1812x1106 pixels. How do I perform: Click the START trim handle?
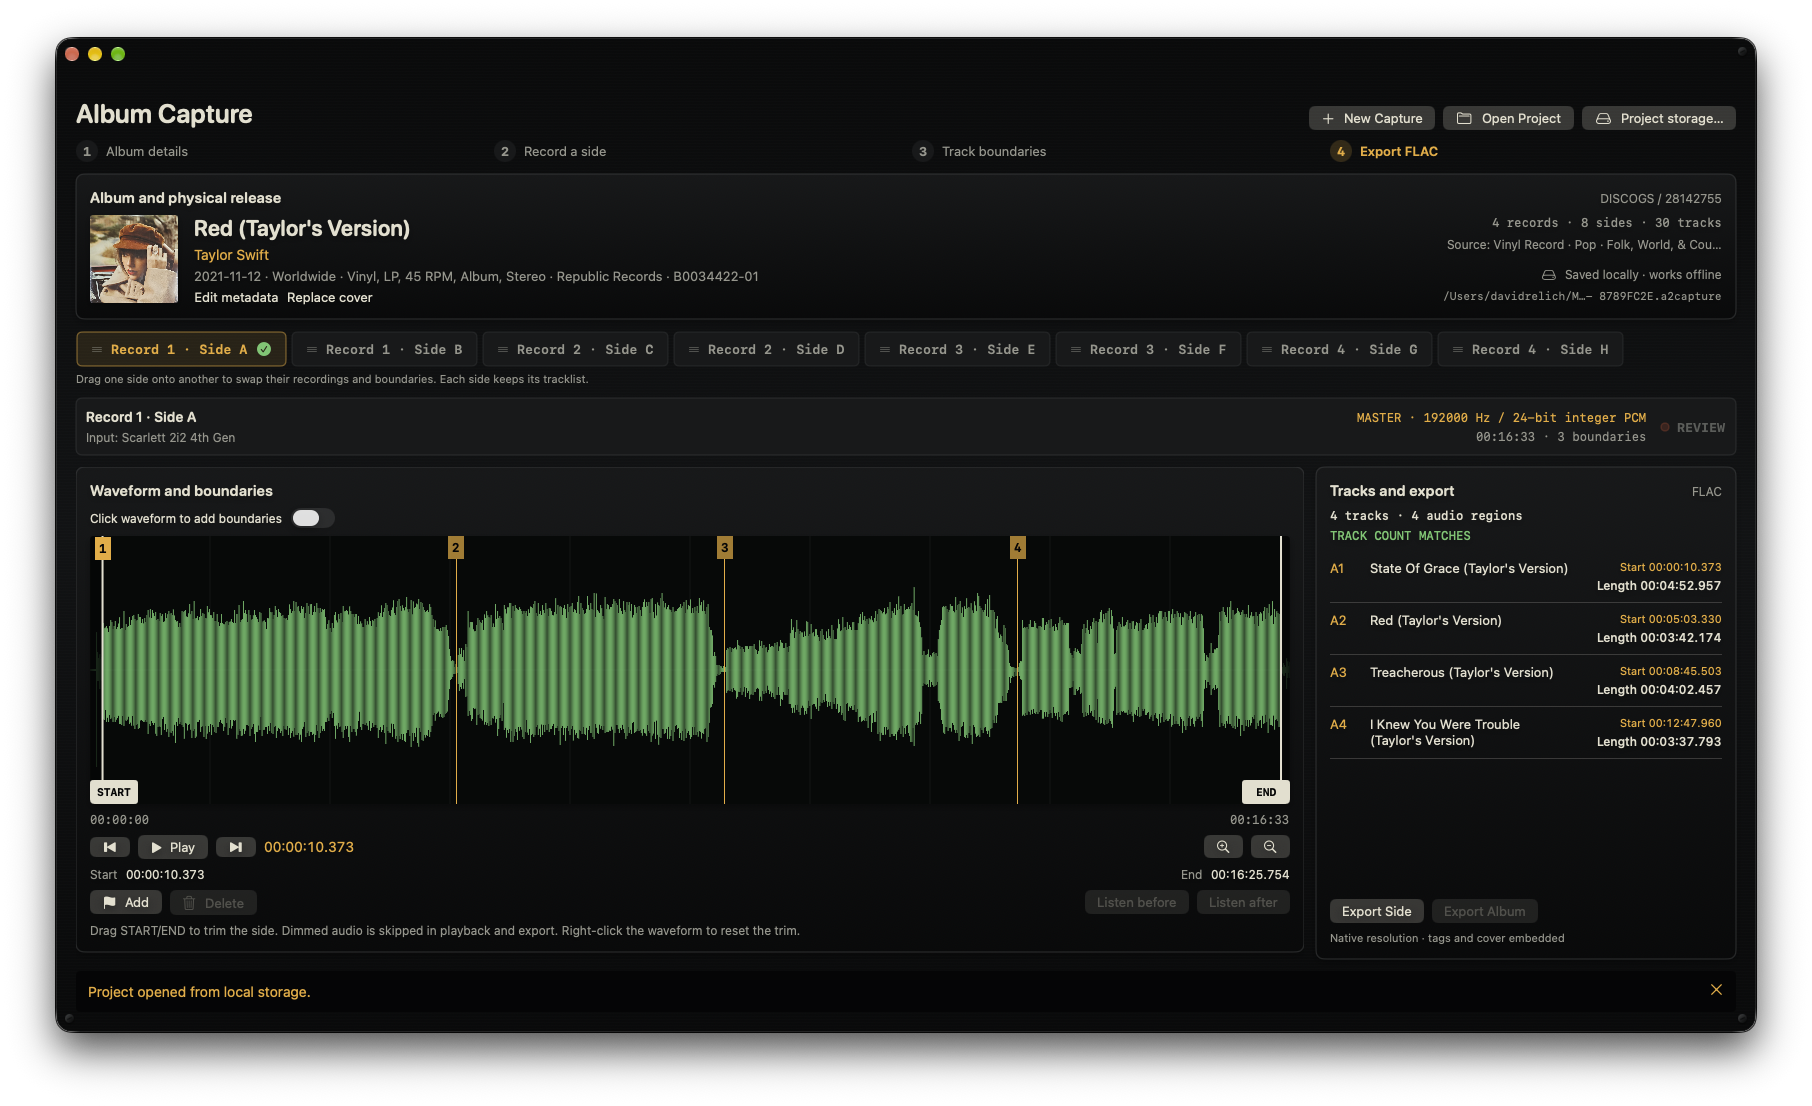click(x=114, y=792)
